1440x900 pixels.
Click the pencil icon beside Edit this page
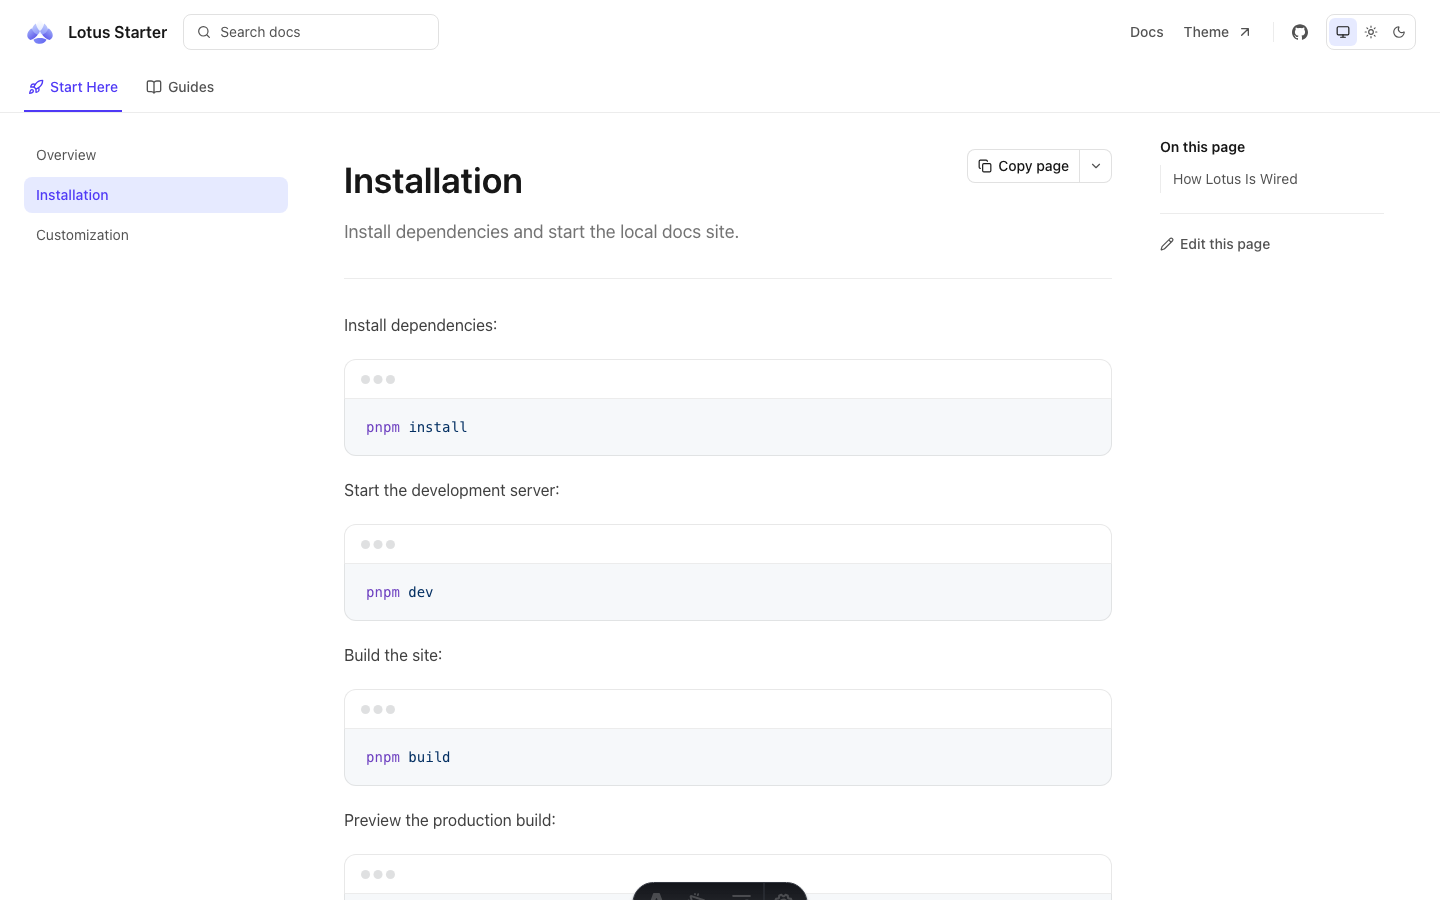pyautogui.click(x=1167, y=244)
